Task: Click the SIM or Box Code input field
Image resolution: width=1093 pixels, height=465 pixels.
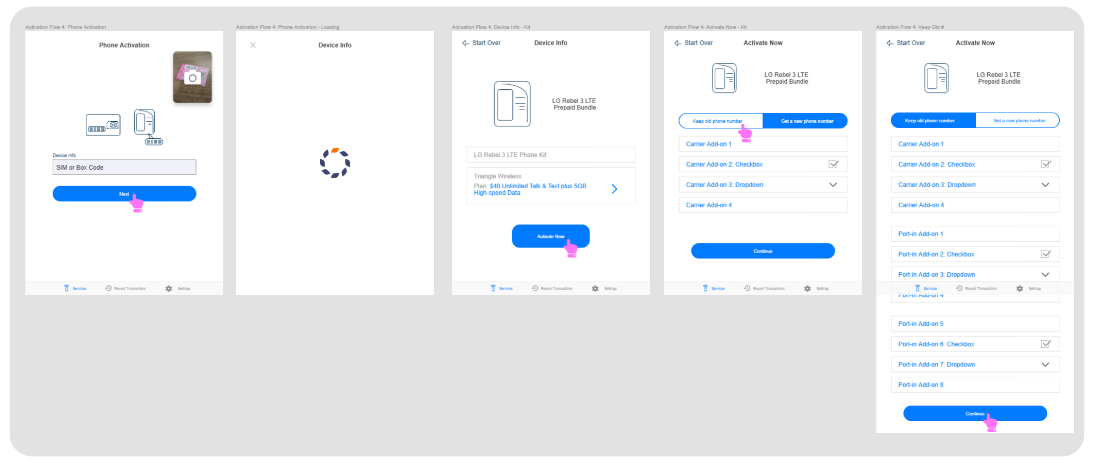Action: coord(124,168)
